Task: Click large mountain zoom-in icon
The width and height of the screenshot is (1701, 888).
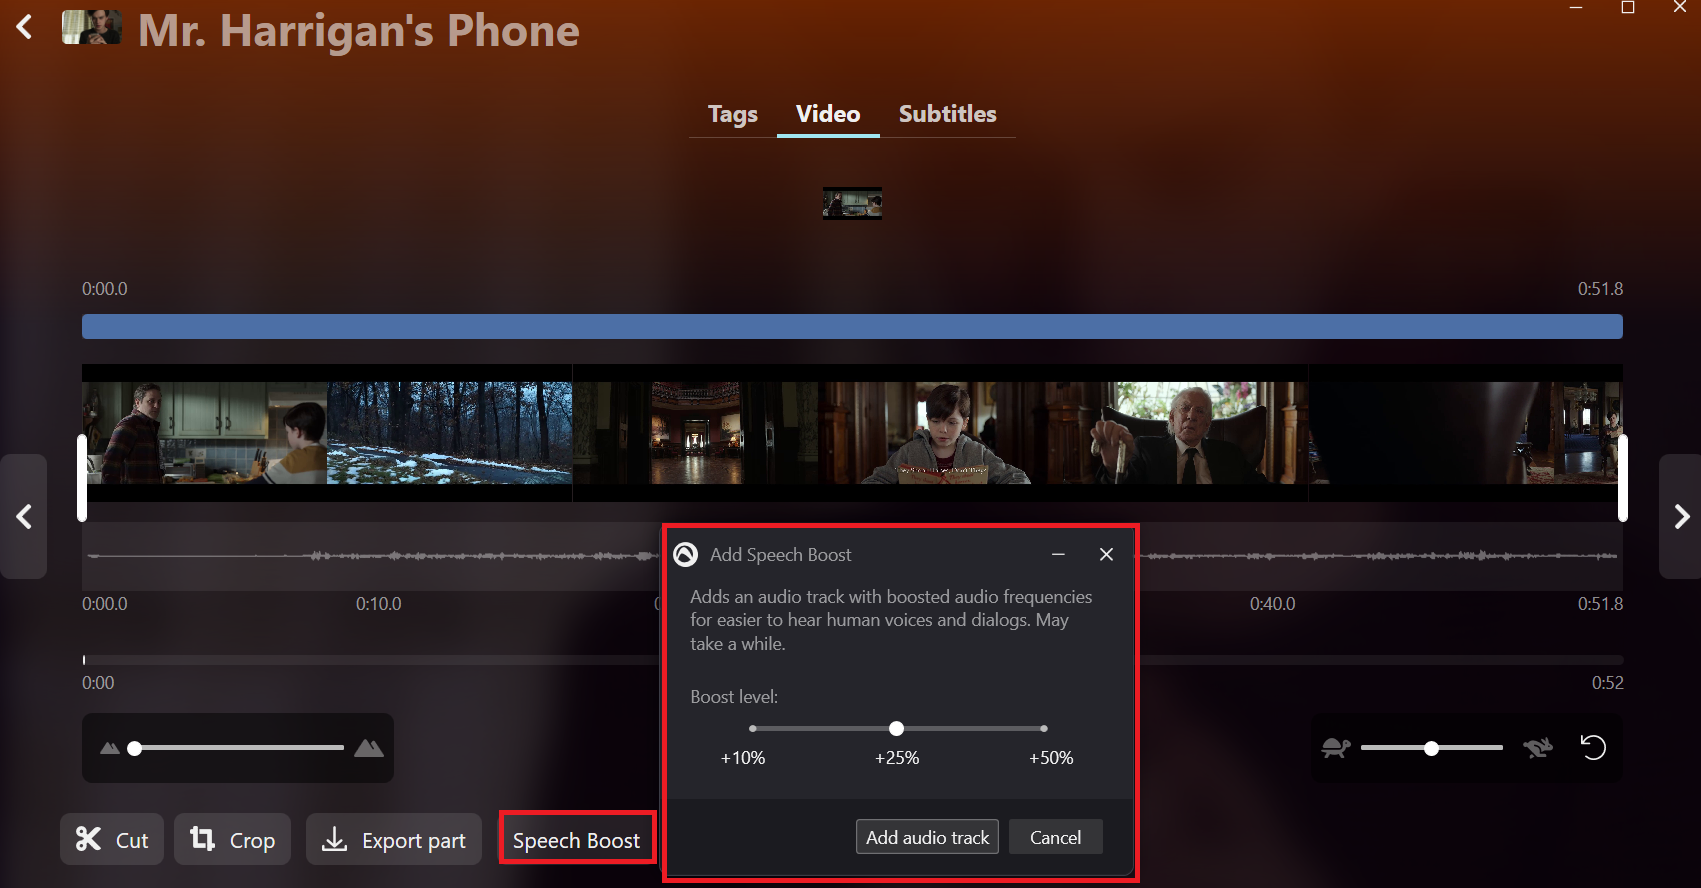Action: [x=369, y=748]
